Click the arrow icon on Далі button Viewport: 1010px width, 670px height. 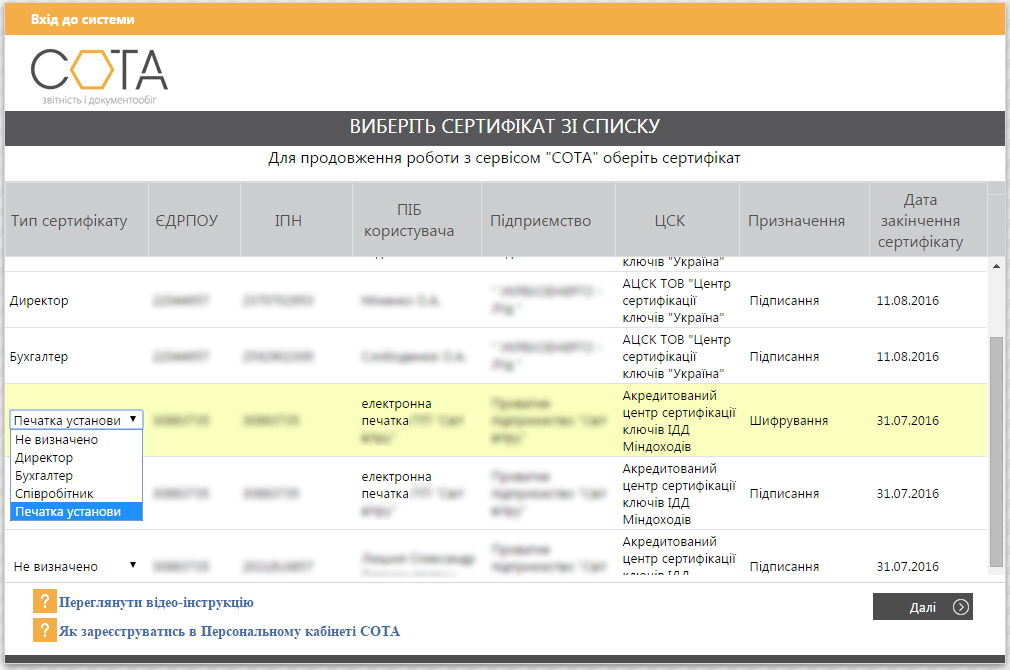click(x=960, y=607)
